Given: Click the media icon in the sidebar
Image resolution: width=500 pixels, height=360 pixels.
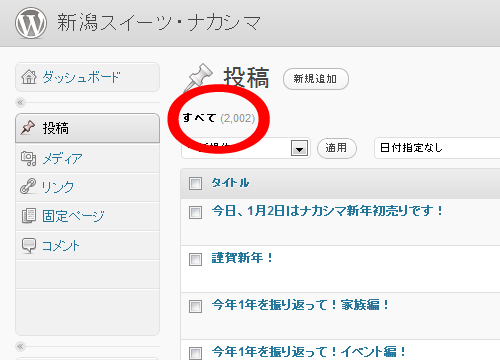Looking at the screenshot, I should [28, 158].
